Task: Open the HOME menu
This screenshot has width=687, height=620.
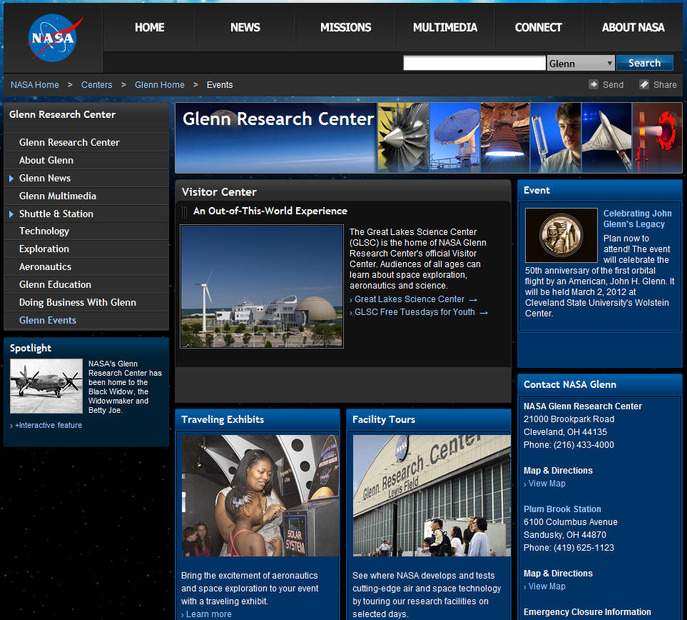Action: coord(149,28)
